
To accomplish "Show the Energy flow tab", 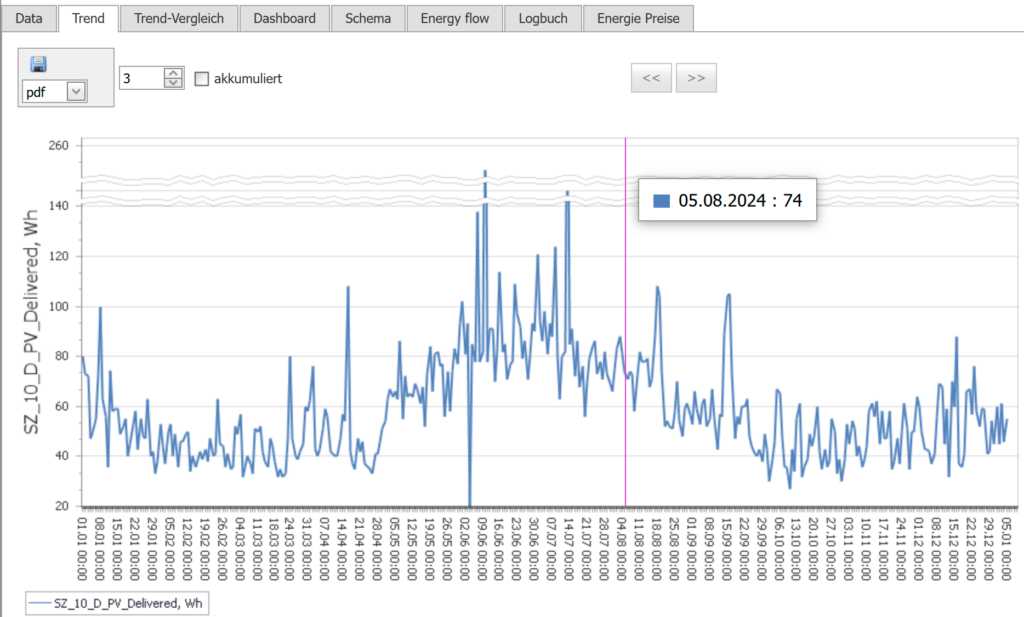I will (x=454, y=18).
